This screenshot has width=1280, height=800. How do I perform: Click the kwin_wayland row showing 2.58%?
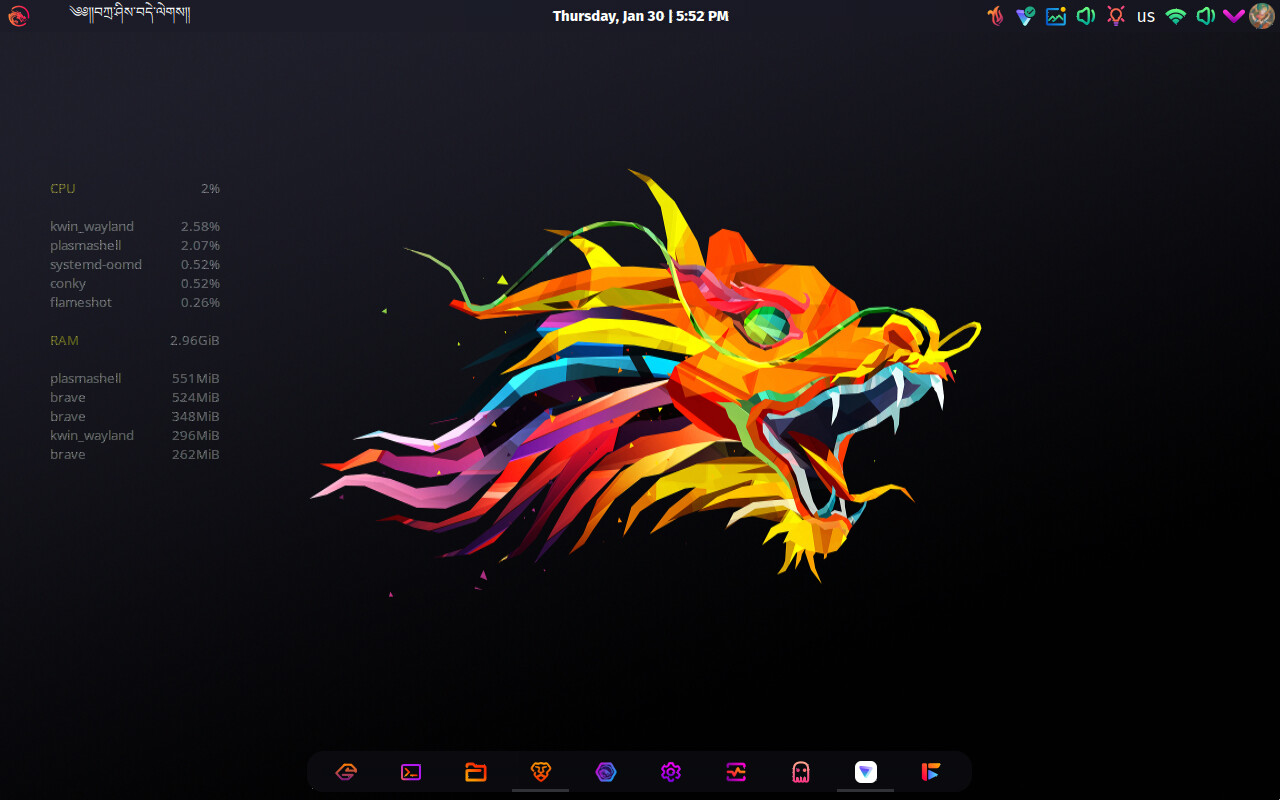[x=135, y=227]
